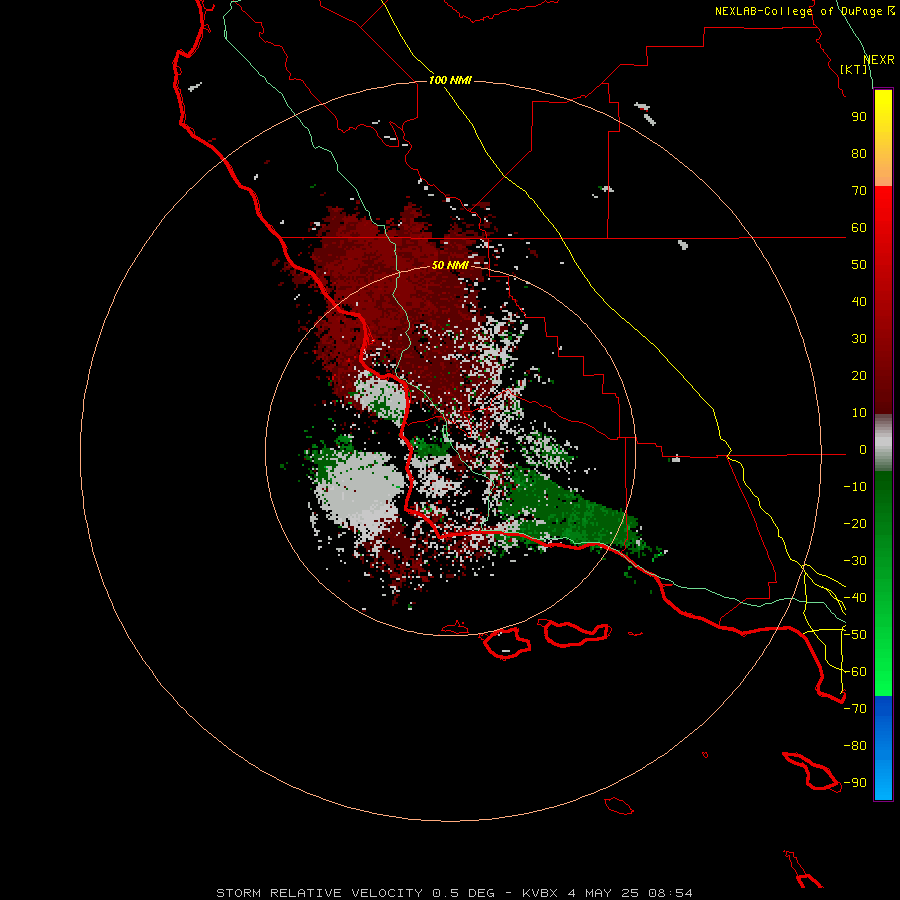This screenshot has height=900, width=900.
Task: Pick the 60 tick label on the legend
Action: coord(859,228)
